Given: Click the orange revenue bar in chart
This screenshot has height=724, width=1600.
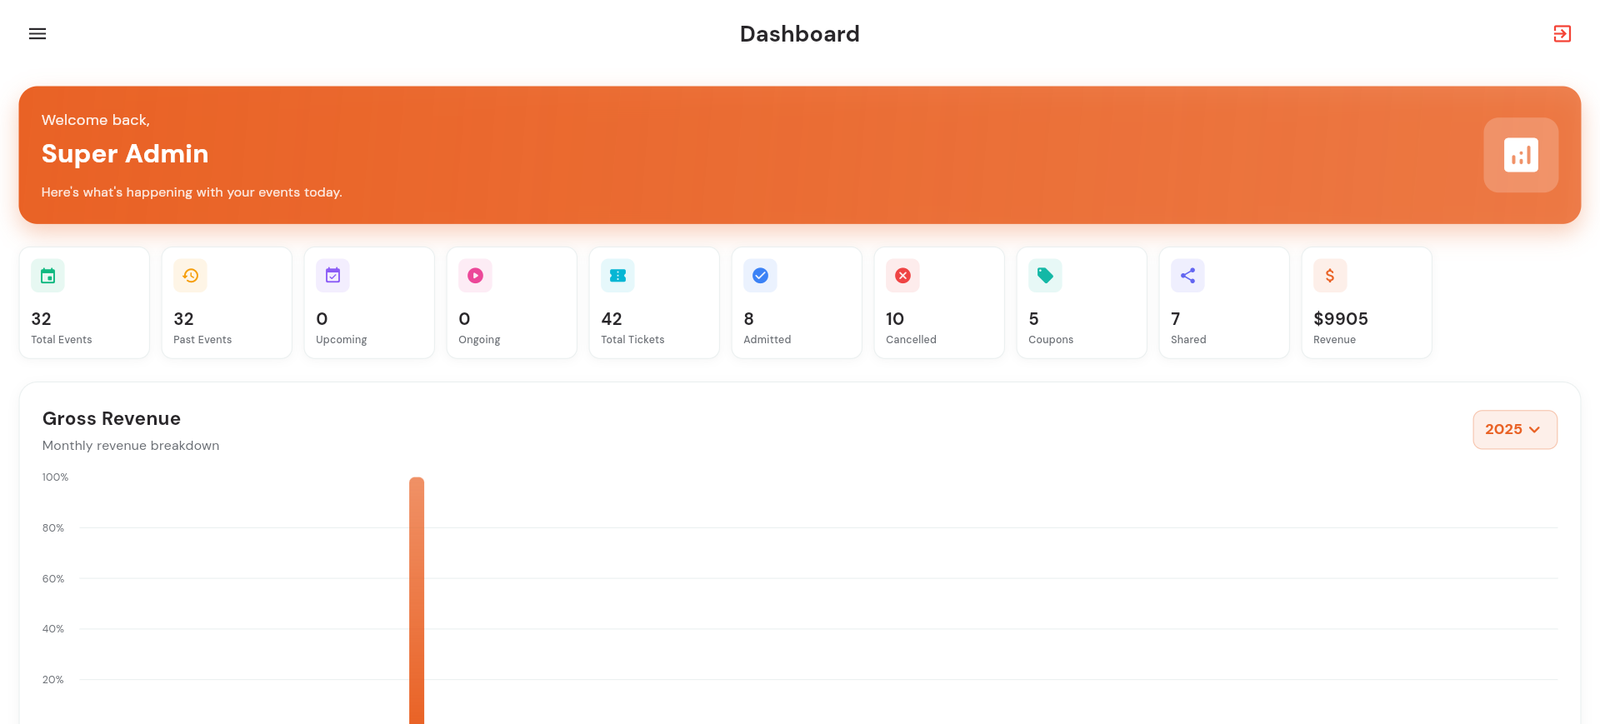Looking at the screenshot, I should tap(417, 600).
